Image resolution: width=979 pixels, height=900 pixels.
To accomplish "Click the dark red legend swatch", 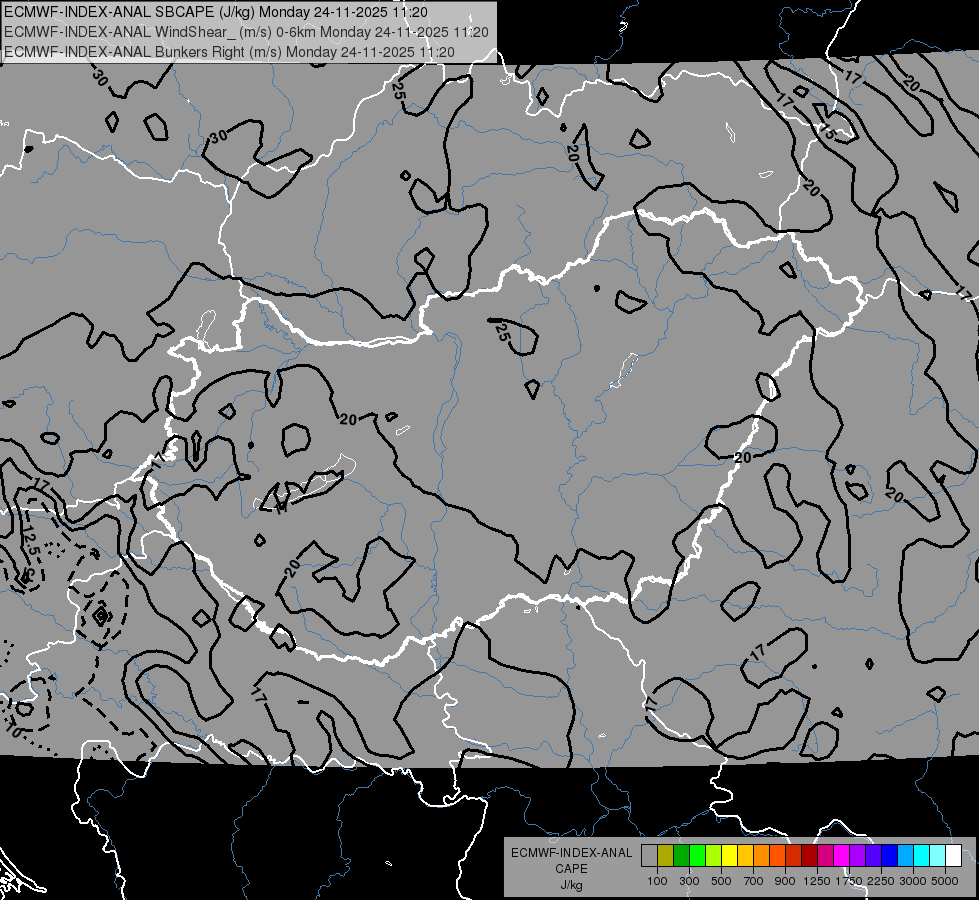I will (x=810, y=856).
